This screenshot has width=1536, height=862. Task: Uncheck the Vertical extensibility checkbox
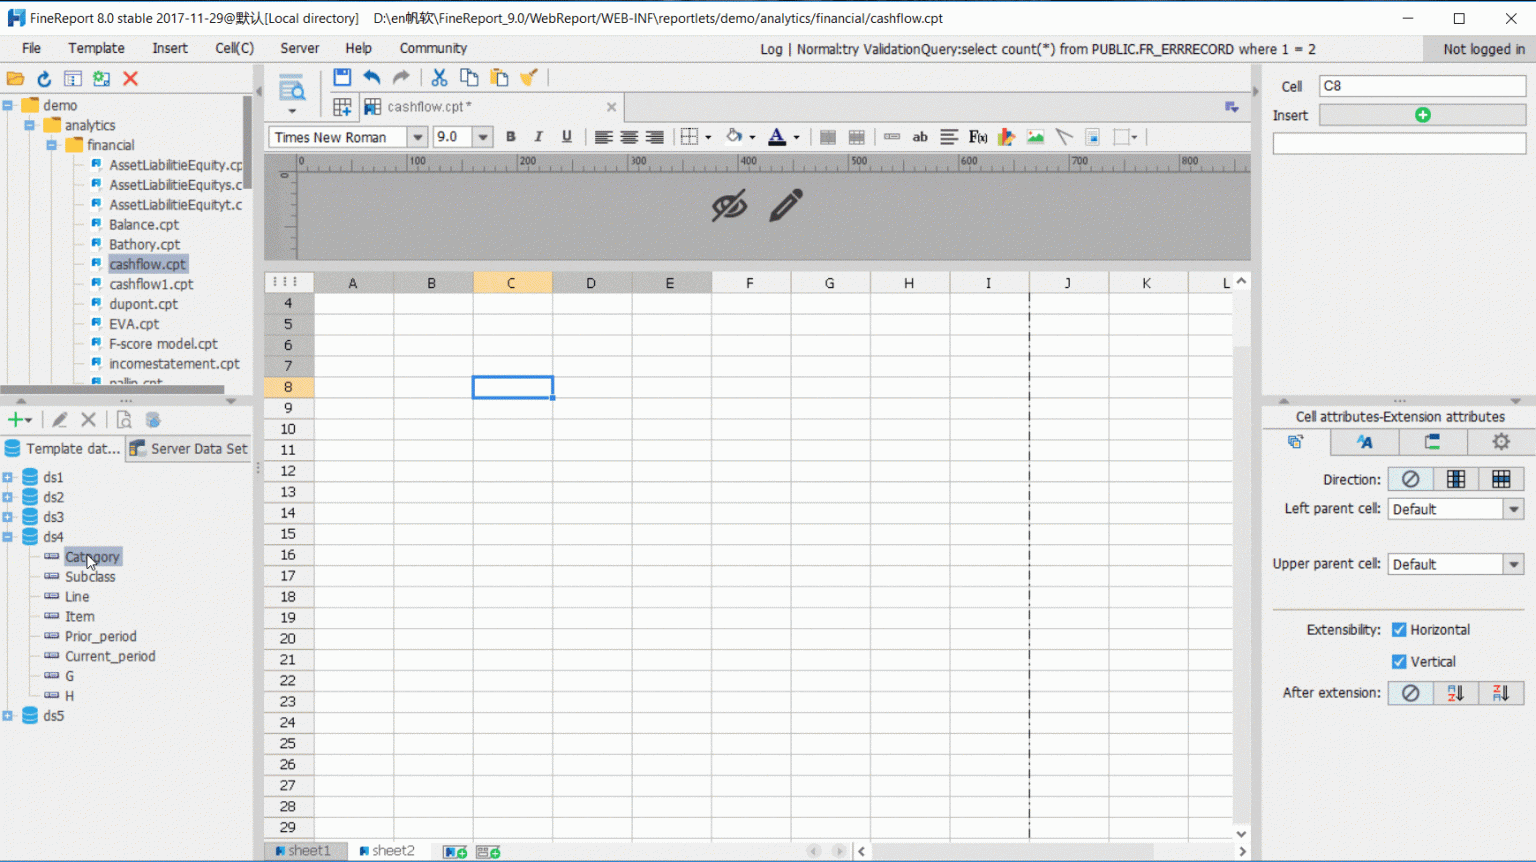[1399, 661]
